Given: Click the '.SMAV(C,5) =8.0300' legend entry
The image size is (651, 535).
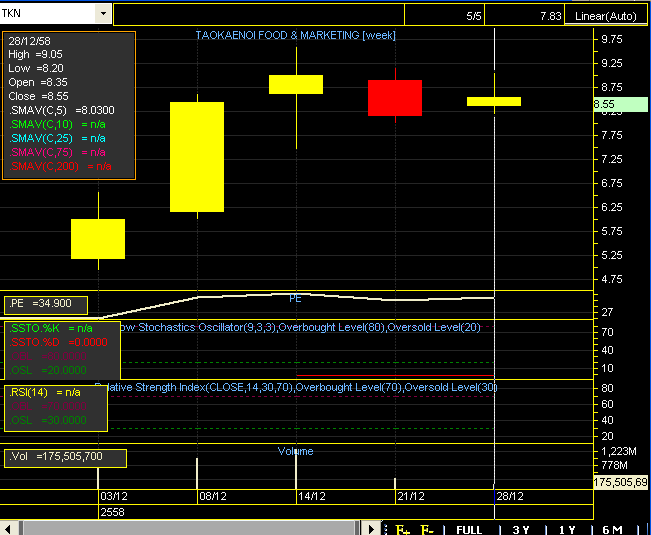Looking at the screenshot, I should tap(61, 110).
